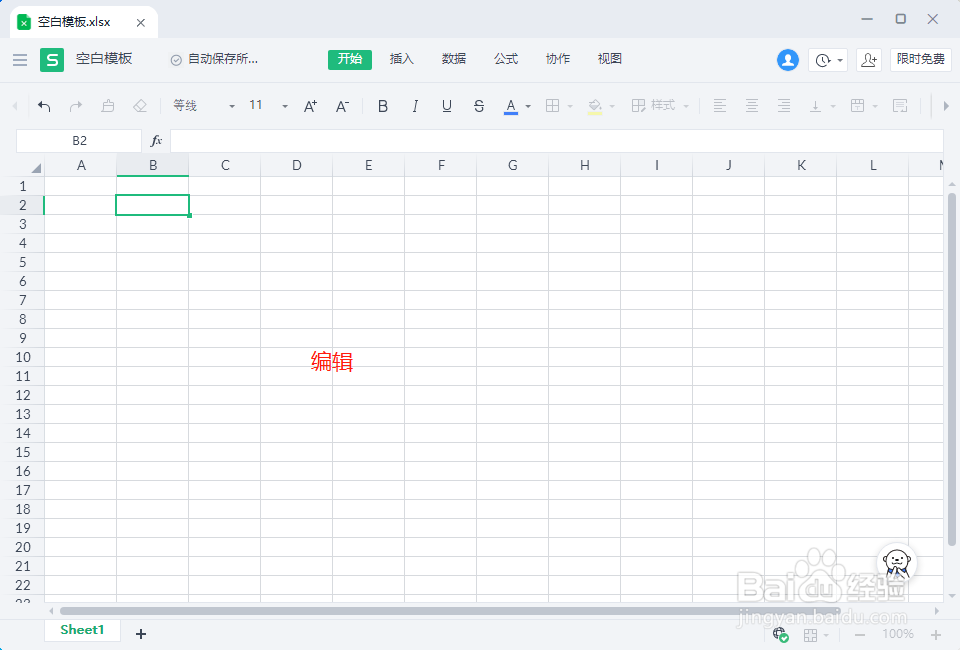This screenshot has height=650, width=960.
Task: Zoom out with the minus button
Action: [860, 635]
